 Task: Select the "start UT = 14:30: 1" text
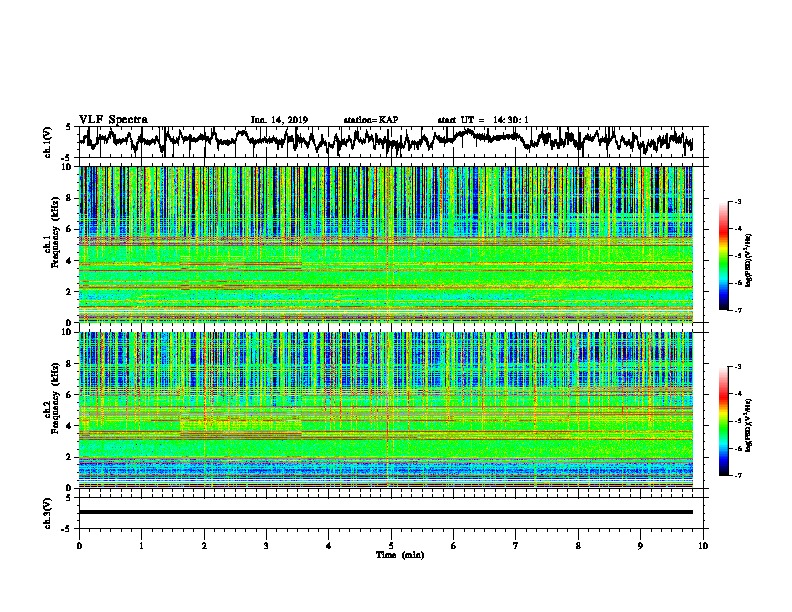(483, 120)
